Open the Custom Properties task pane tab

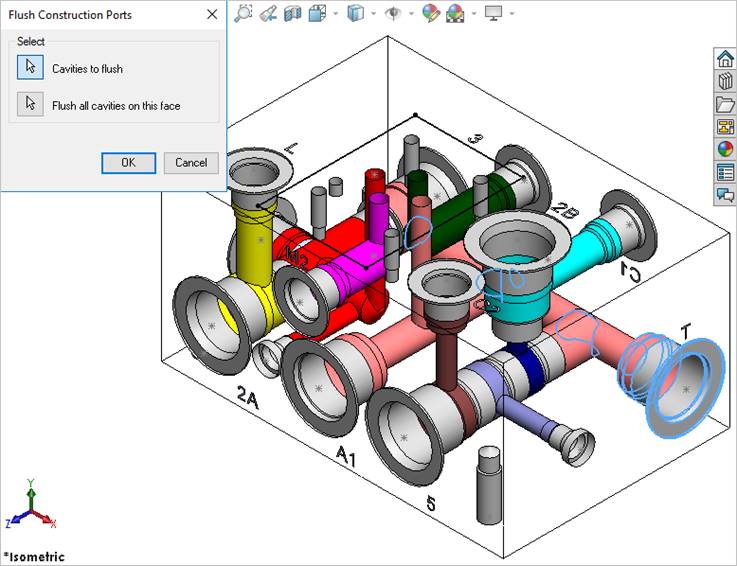[x=725, y=172]
